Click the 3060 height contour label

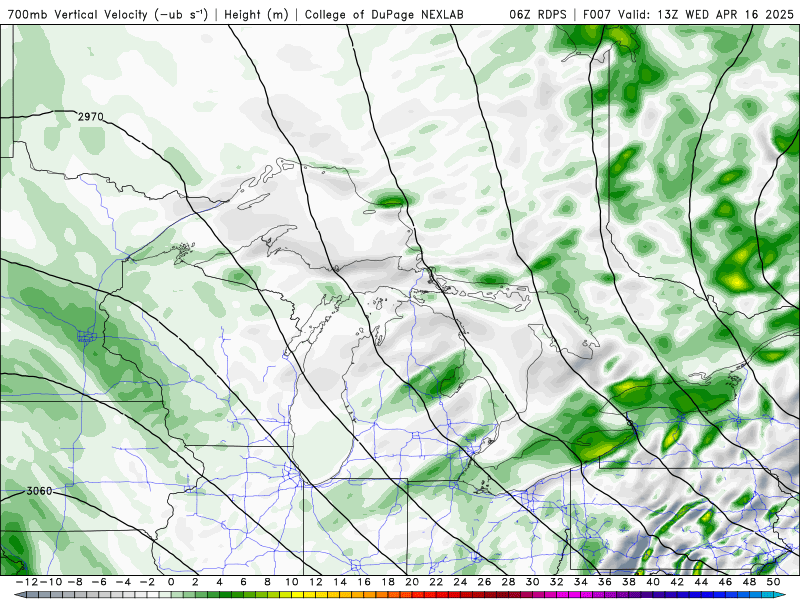(x=39, y=491)
